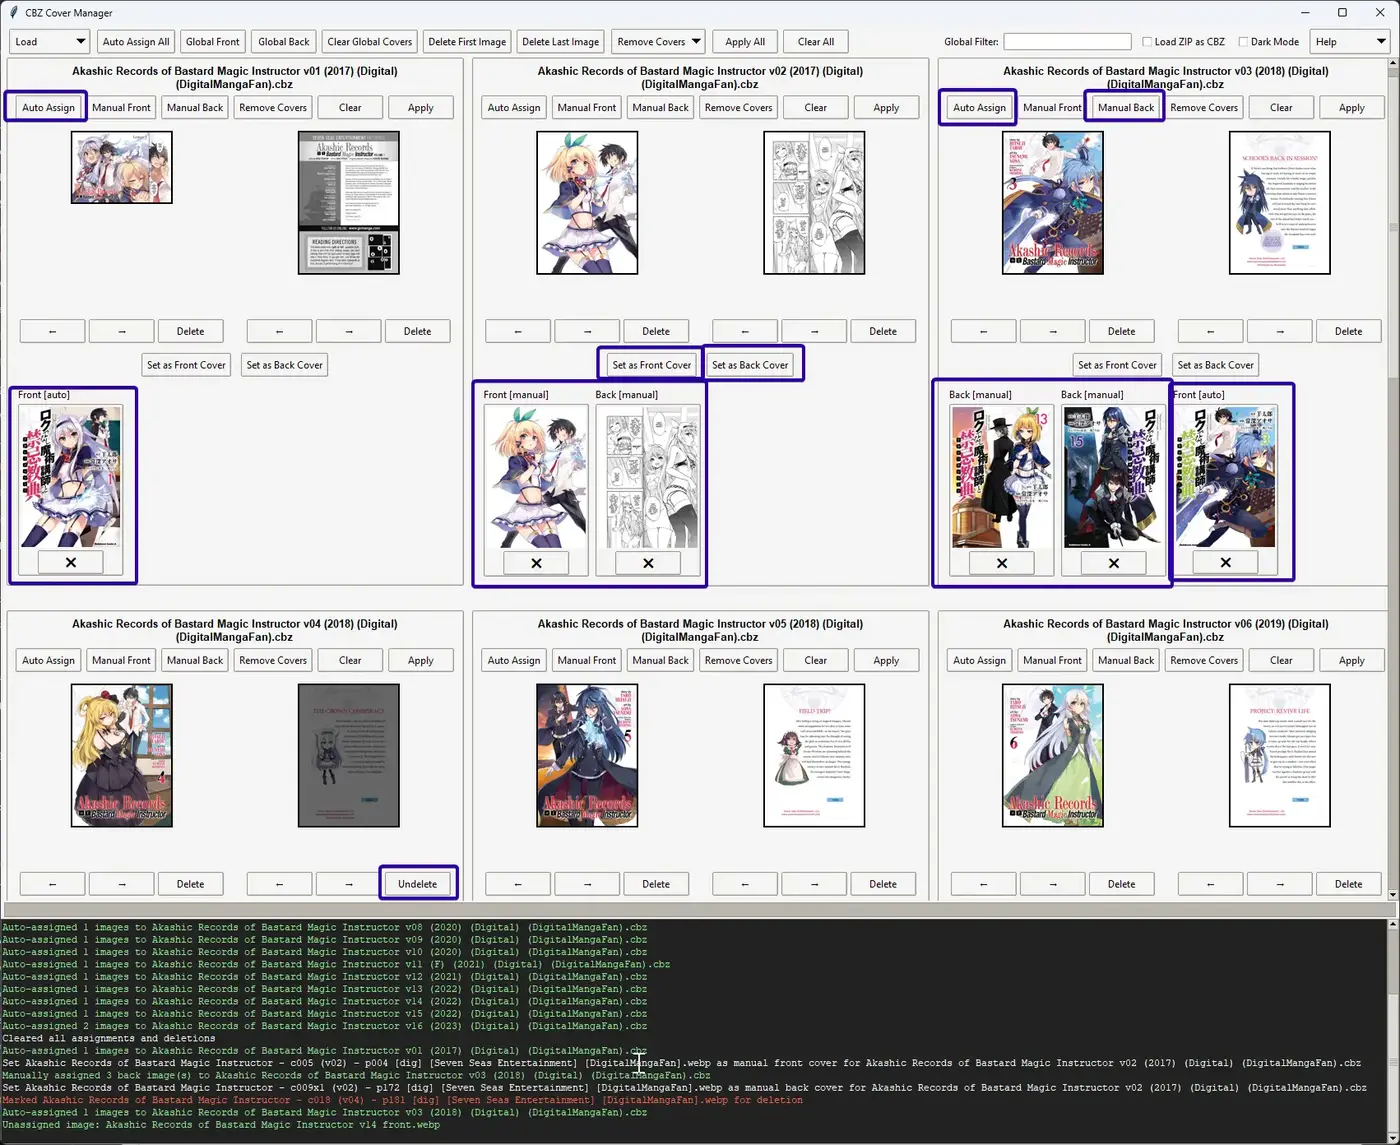Click X under v03 Front [auto] cover

point(1225,563)
